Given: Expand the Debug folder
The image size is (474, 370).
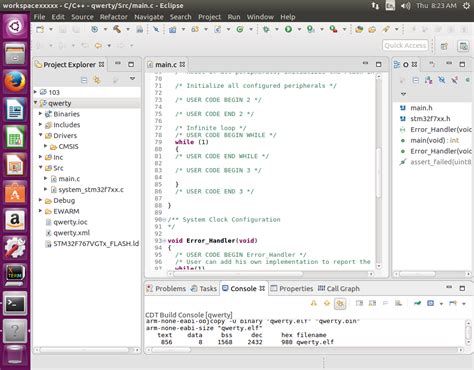Looking at the screenshot, I should (40, 200).
